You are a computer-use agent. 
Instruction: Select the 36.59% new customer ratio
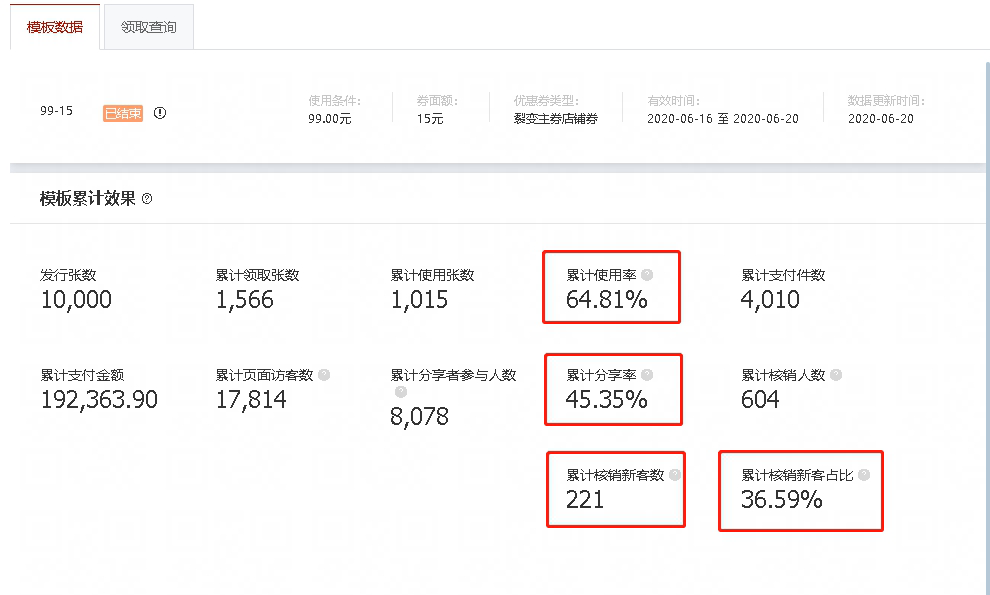pyautogui.click(x=781, y=500)
